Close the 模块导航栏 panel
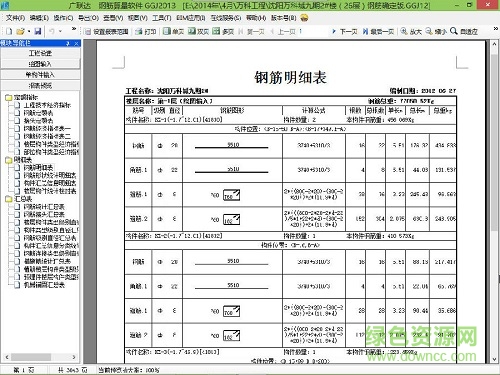The width and height of the screenshot is (500, 375). [x=76, y=43]
